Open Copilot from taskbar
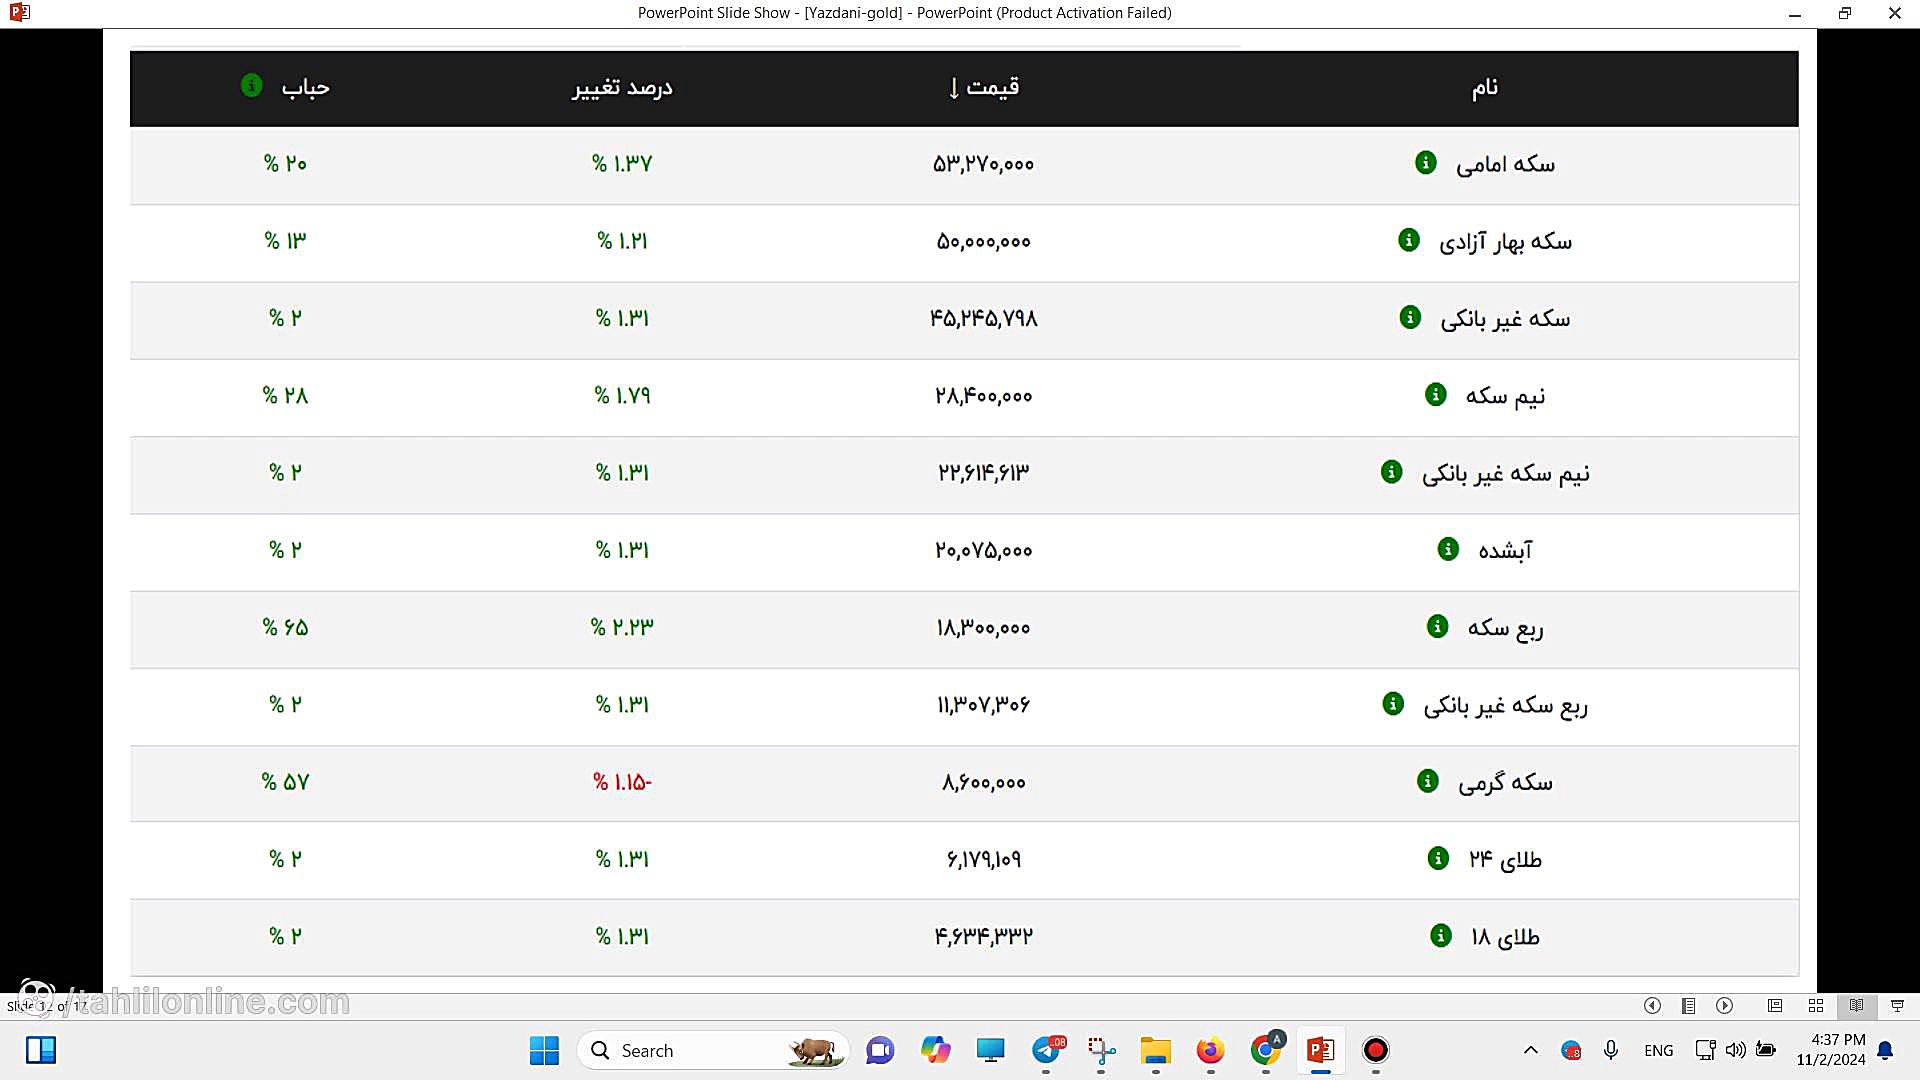The width and height of the screenshot is (1920, 1080). click(935, 1050)
